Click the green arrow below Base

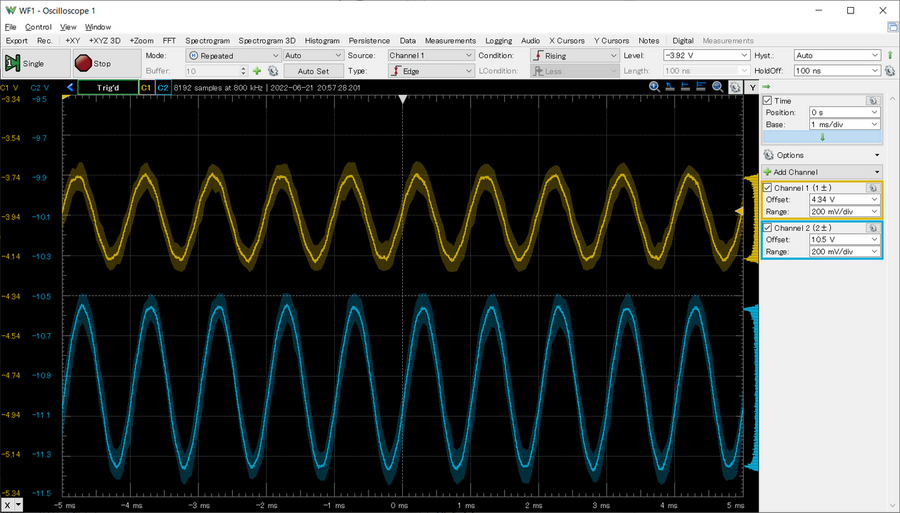(x=821, y=137)
